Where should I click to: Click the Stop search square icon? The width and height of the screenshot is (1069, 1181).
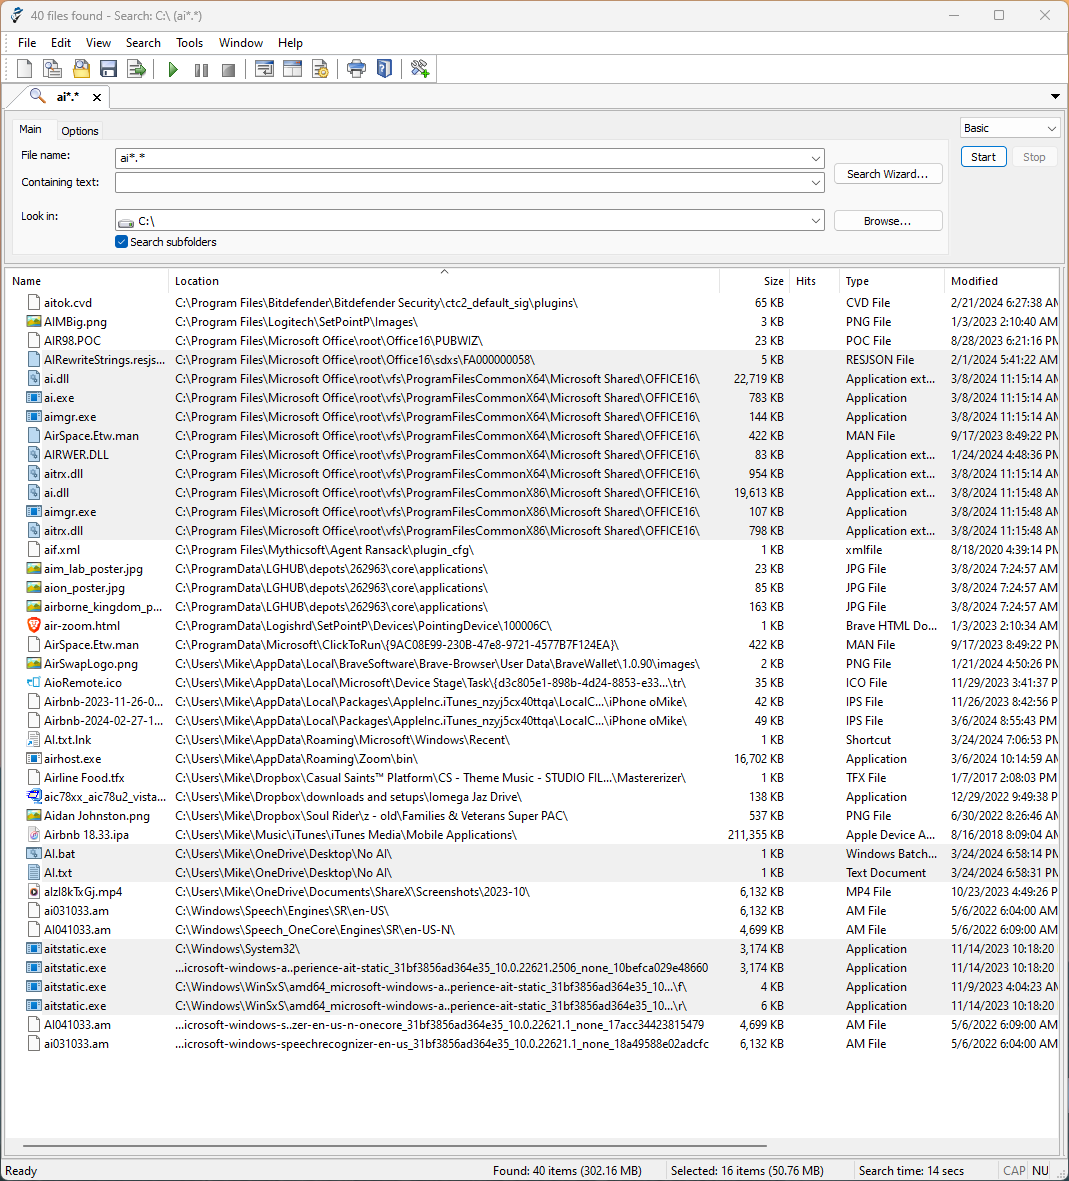[x=228, y=70]
